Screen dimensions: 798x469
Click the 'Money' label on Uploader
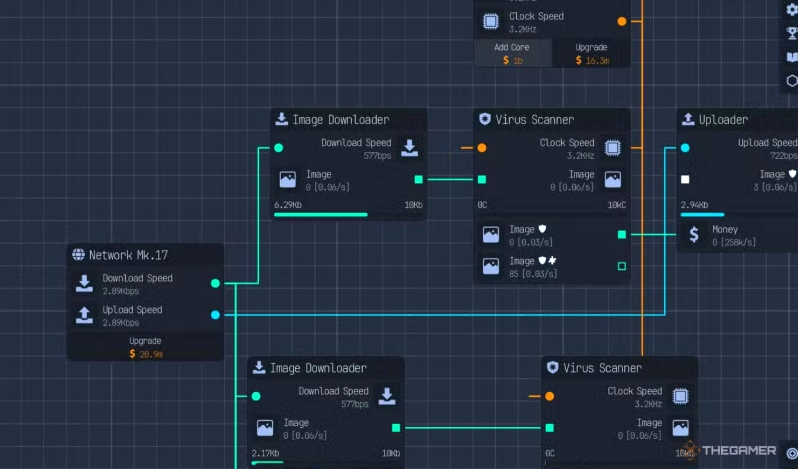[x=725, y=229]
